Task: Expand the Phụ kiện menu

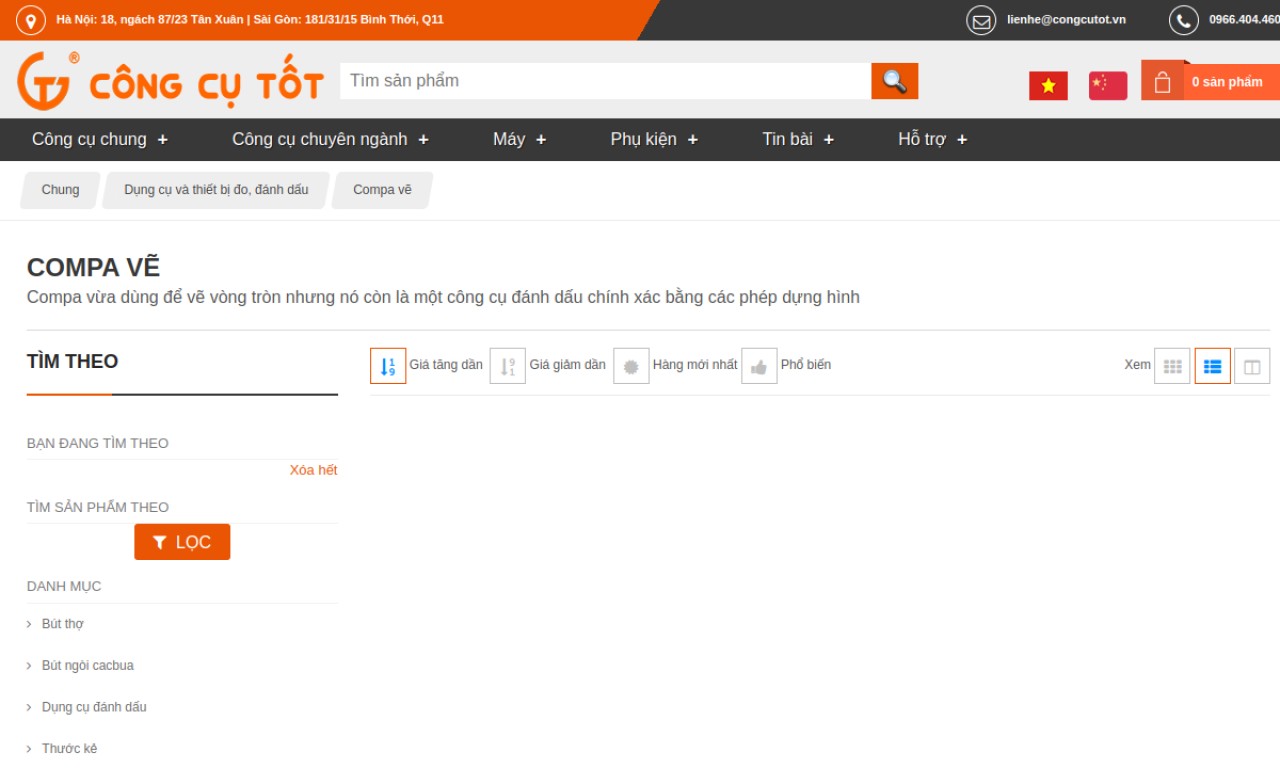Action: pos(654,139)
